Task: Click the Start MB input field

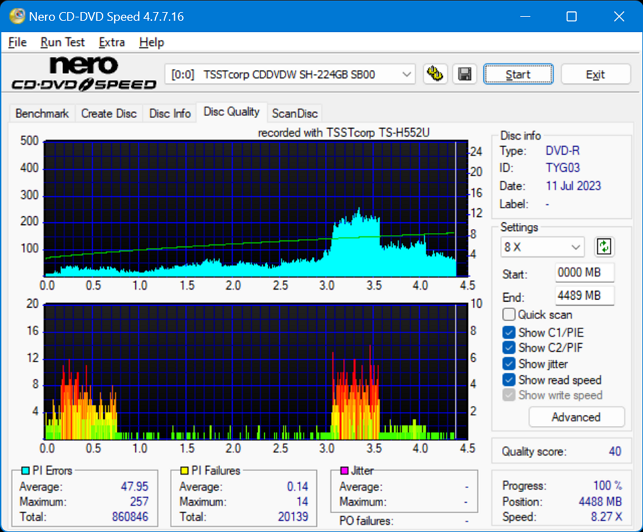Action: coord(585,273)
